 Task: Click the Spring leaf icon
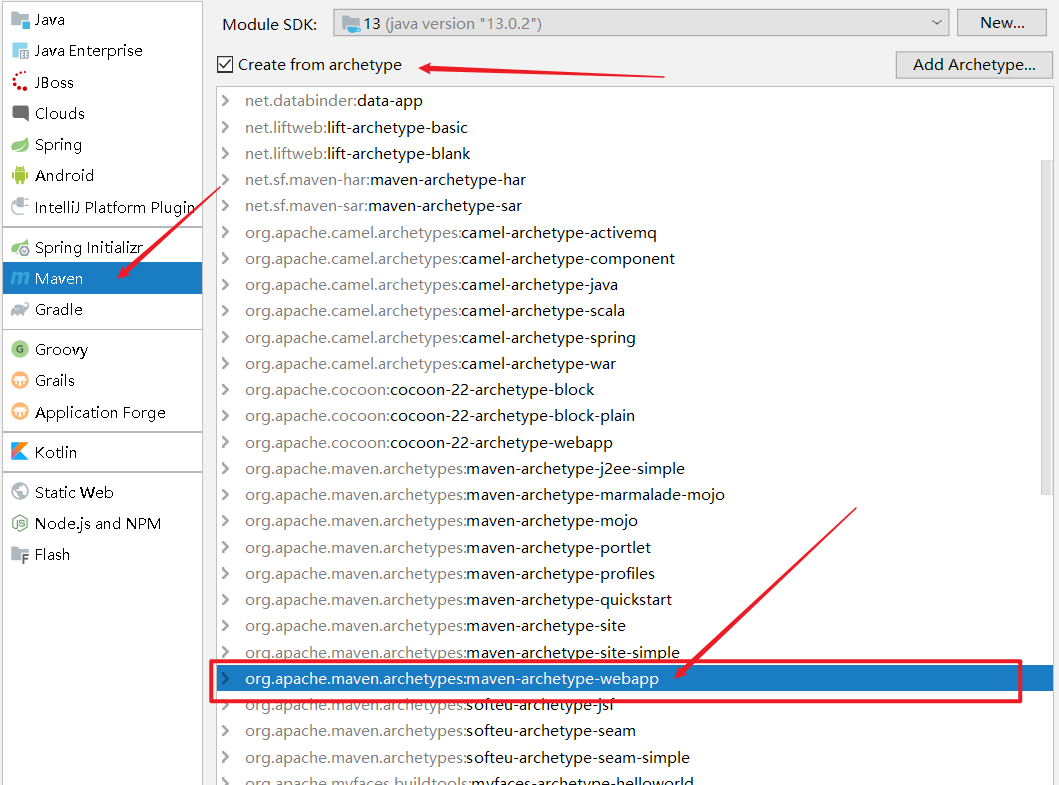coord(20,145)
